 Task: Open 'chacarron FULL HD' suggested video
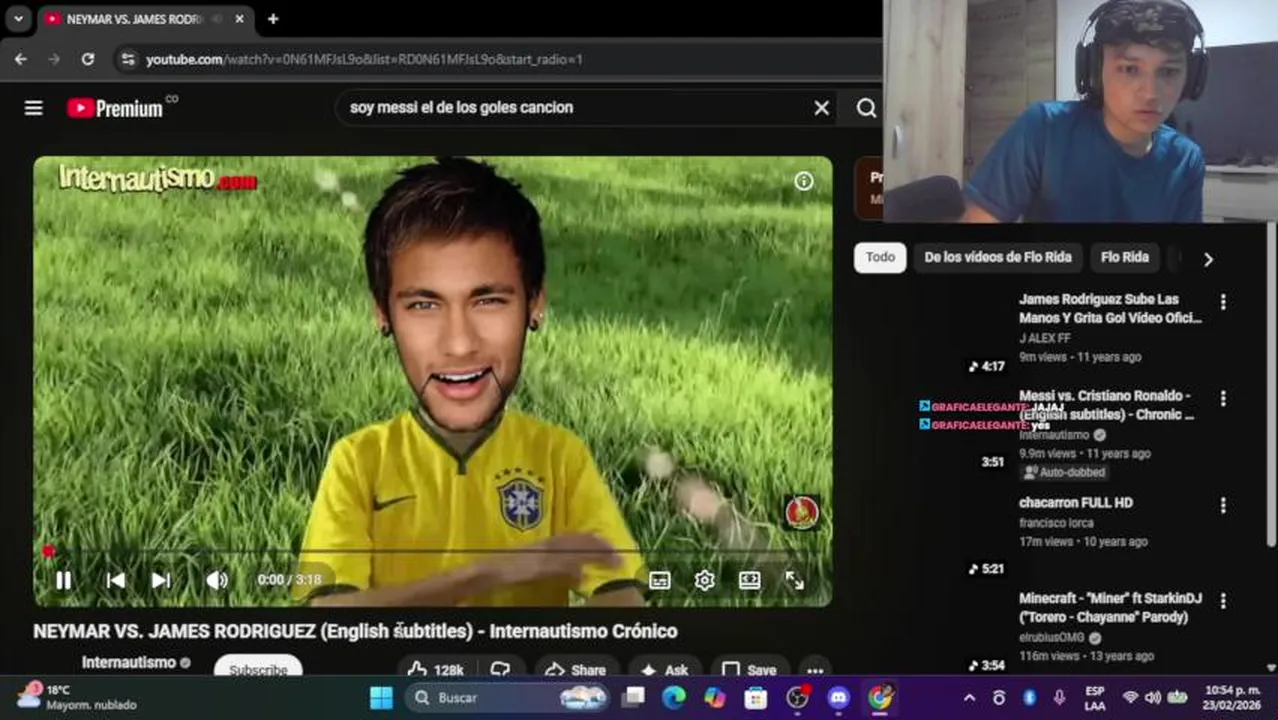[1076, 503]
